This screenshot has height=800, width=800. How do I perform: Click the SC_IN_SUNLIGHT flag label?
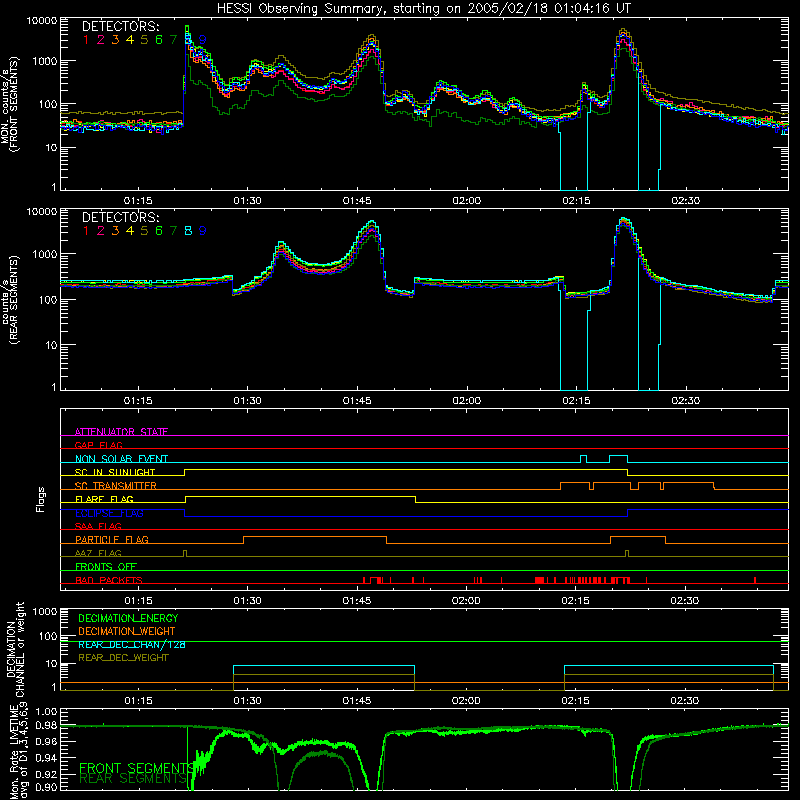[115, 472]
